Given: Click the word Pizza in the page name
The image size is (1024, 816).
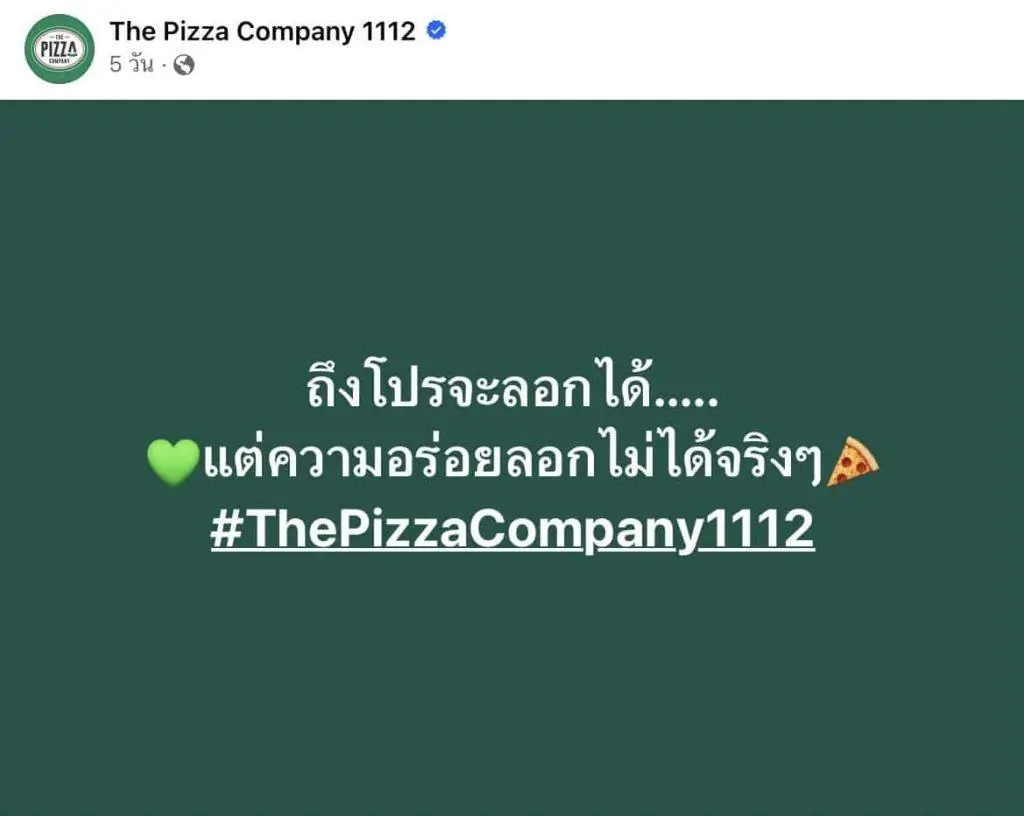Looking at the screenshot, I should tap(196, 31).
